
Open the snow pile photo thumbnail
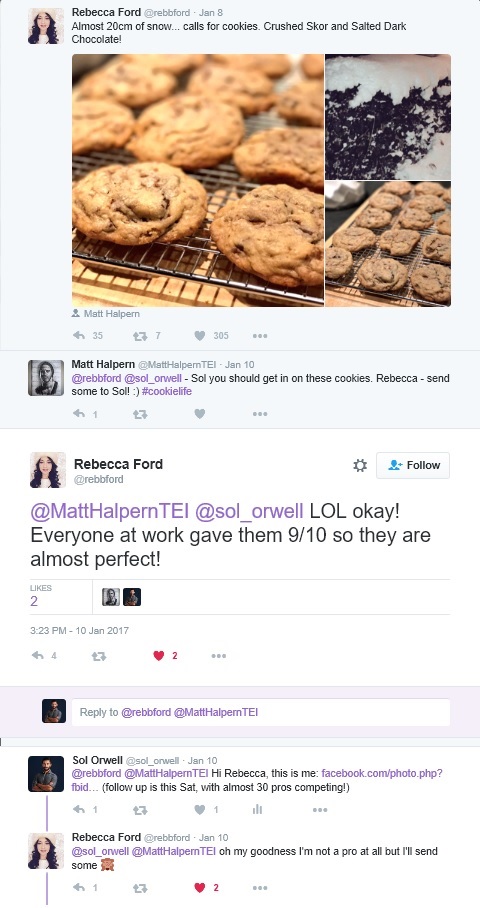(388, 117)
